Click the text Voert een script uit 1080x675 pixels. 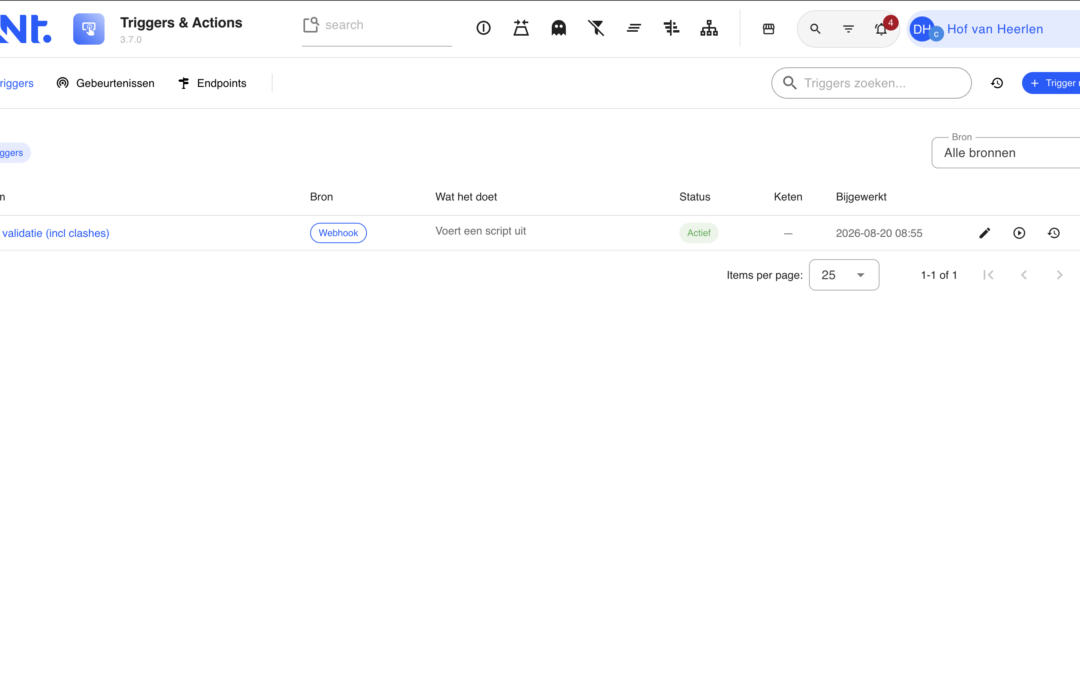481,231
